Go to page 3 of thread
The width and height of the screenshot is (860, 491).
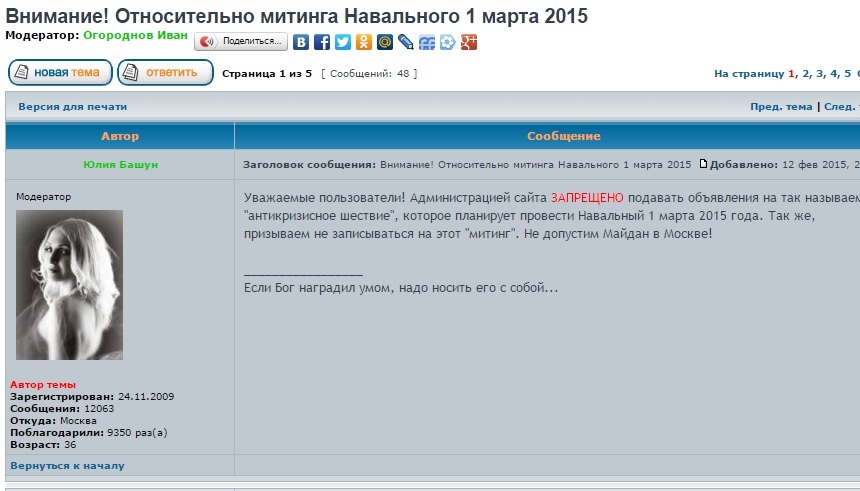click(819, 74)
